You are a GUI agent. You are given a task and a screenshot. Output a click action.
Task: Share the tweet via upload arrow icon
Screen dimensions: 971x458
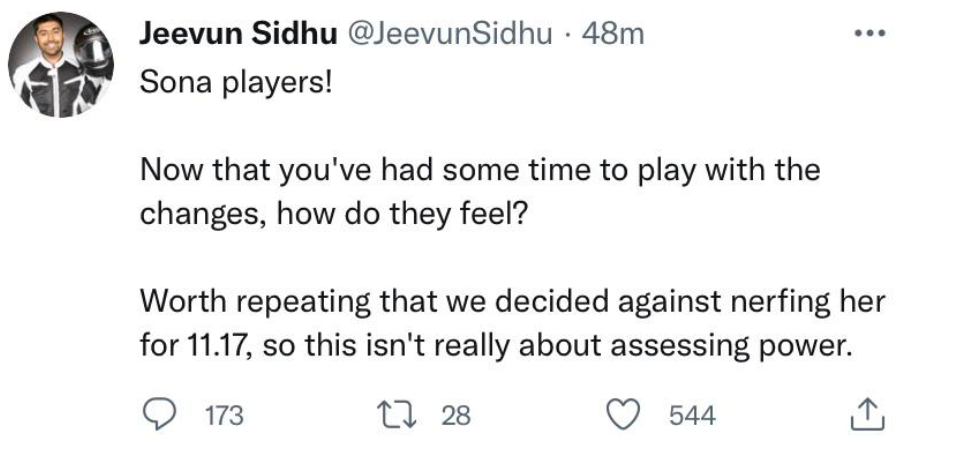point(867,414)
